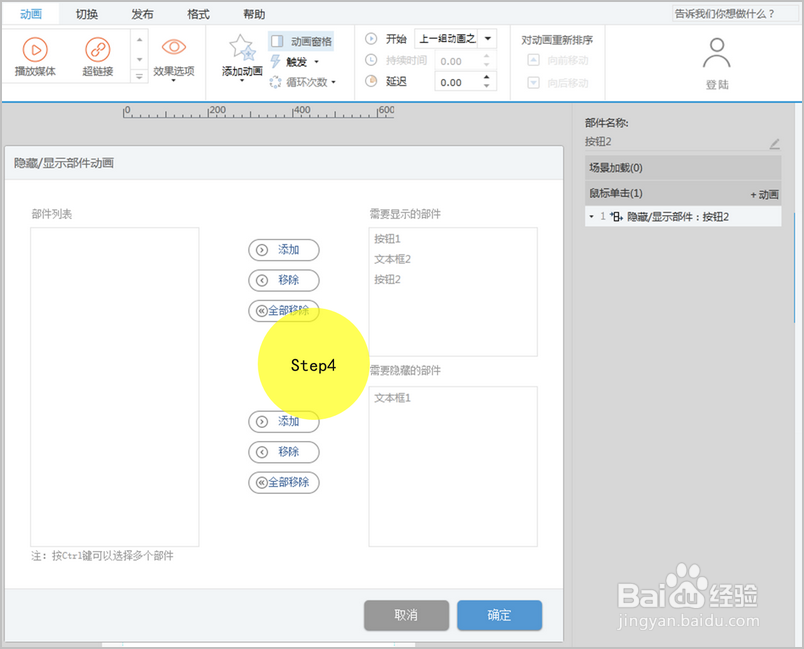The height and width of the screenshot is (649, 804).
Task: Select the 超链接 animation icon
Action: pos(97,56)
